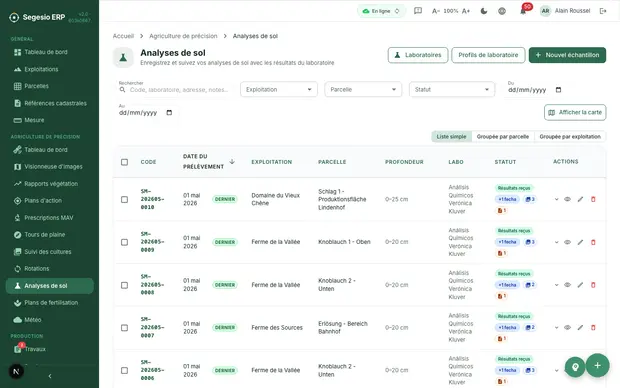Click the floating map pin button
This screenshot has width=620, height=388.
click(x=575, y=367)
